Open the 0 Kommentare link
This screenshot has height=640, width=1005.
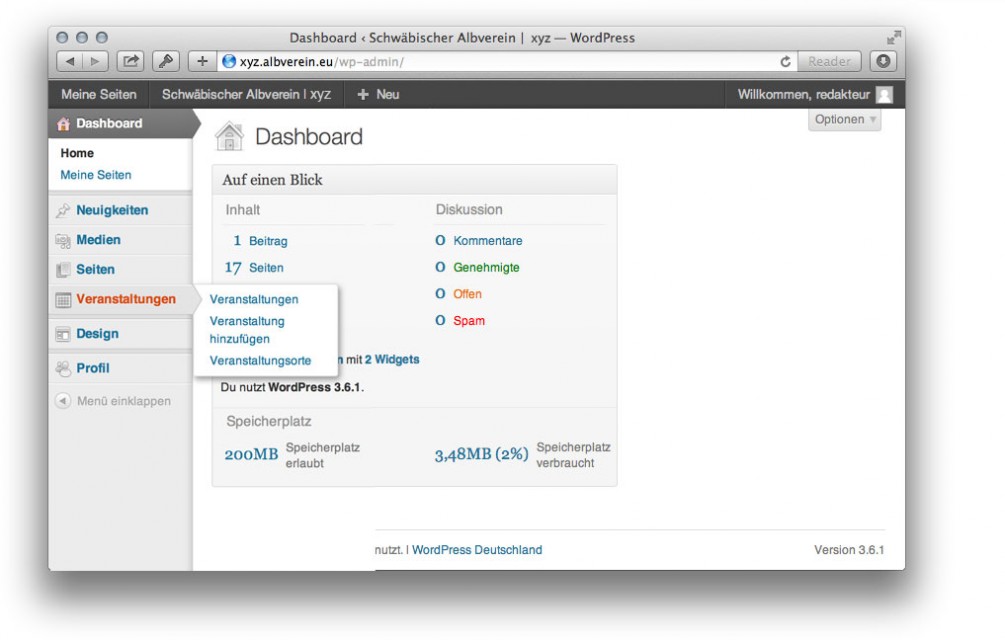pos(479,241)
